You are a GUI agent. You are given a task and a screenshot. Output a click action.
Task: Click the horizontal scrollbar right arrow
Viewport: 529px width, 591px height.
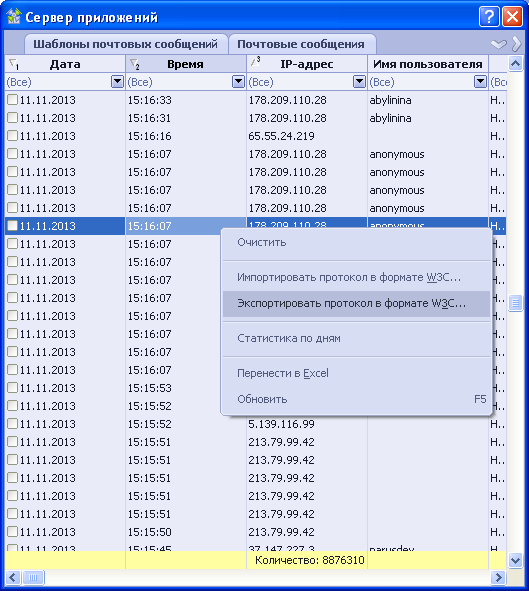[x=498, y=577]
